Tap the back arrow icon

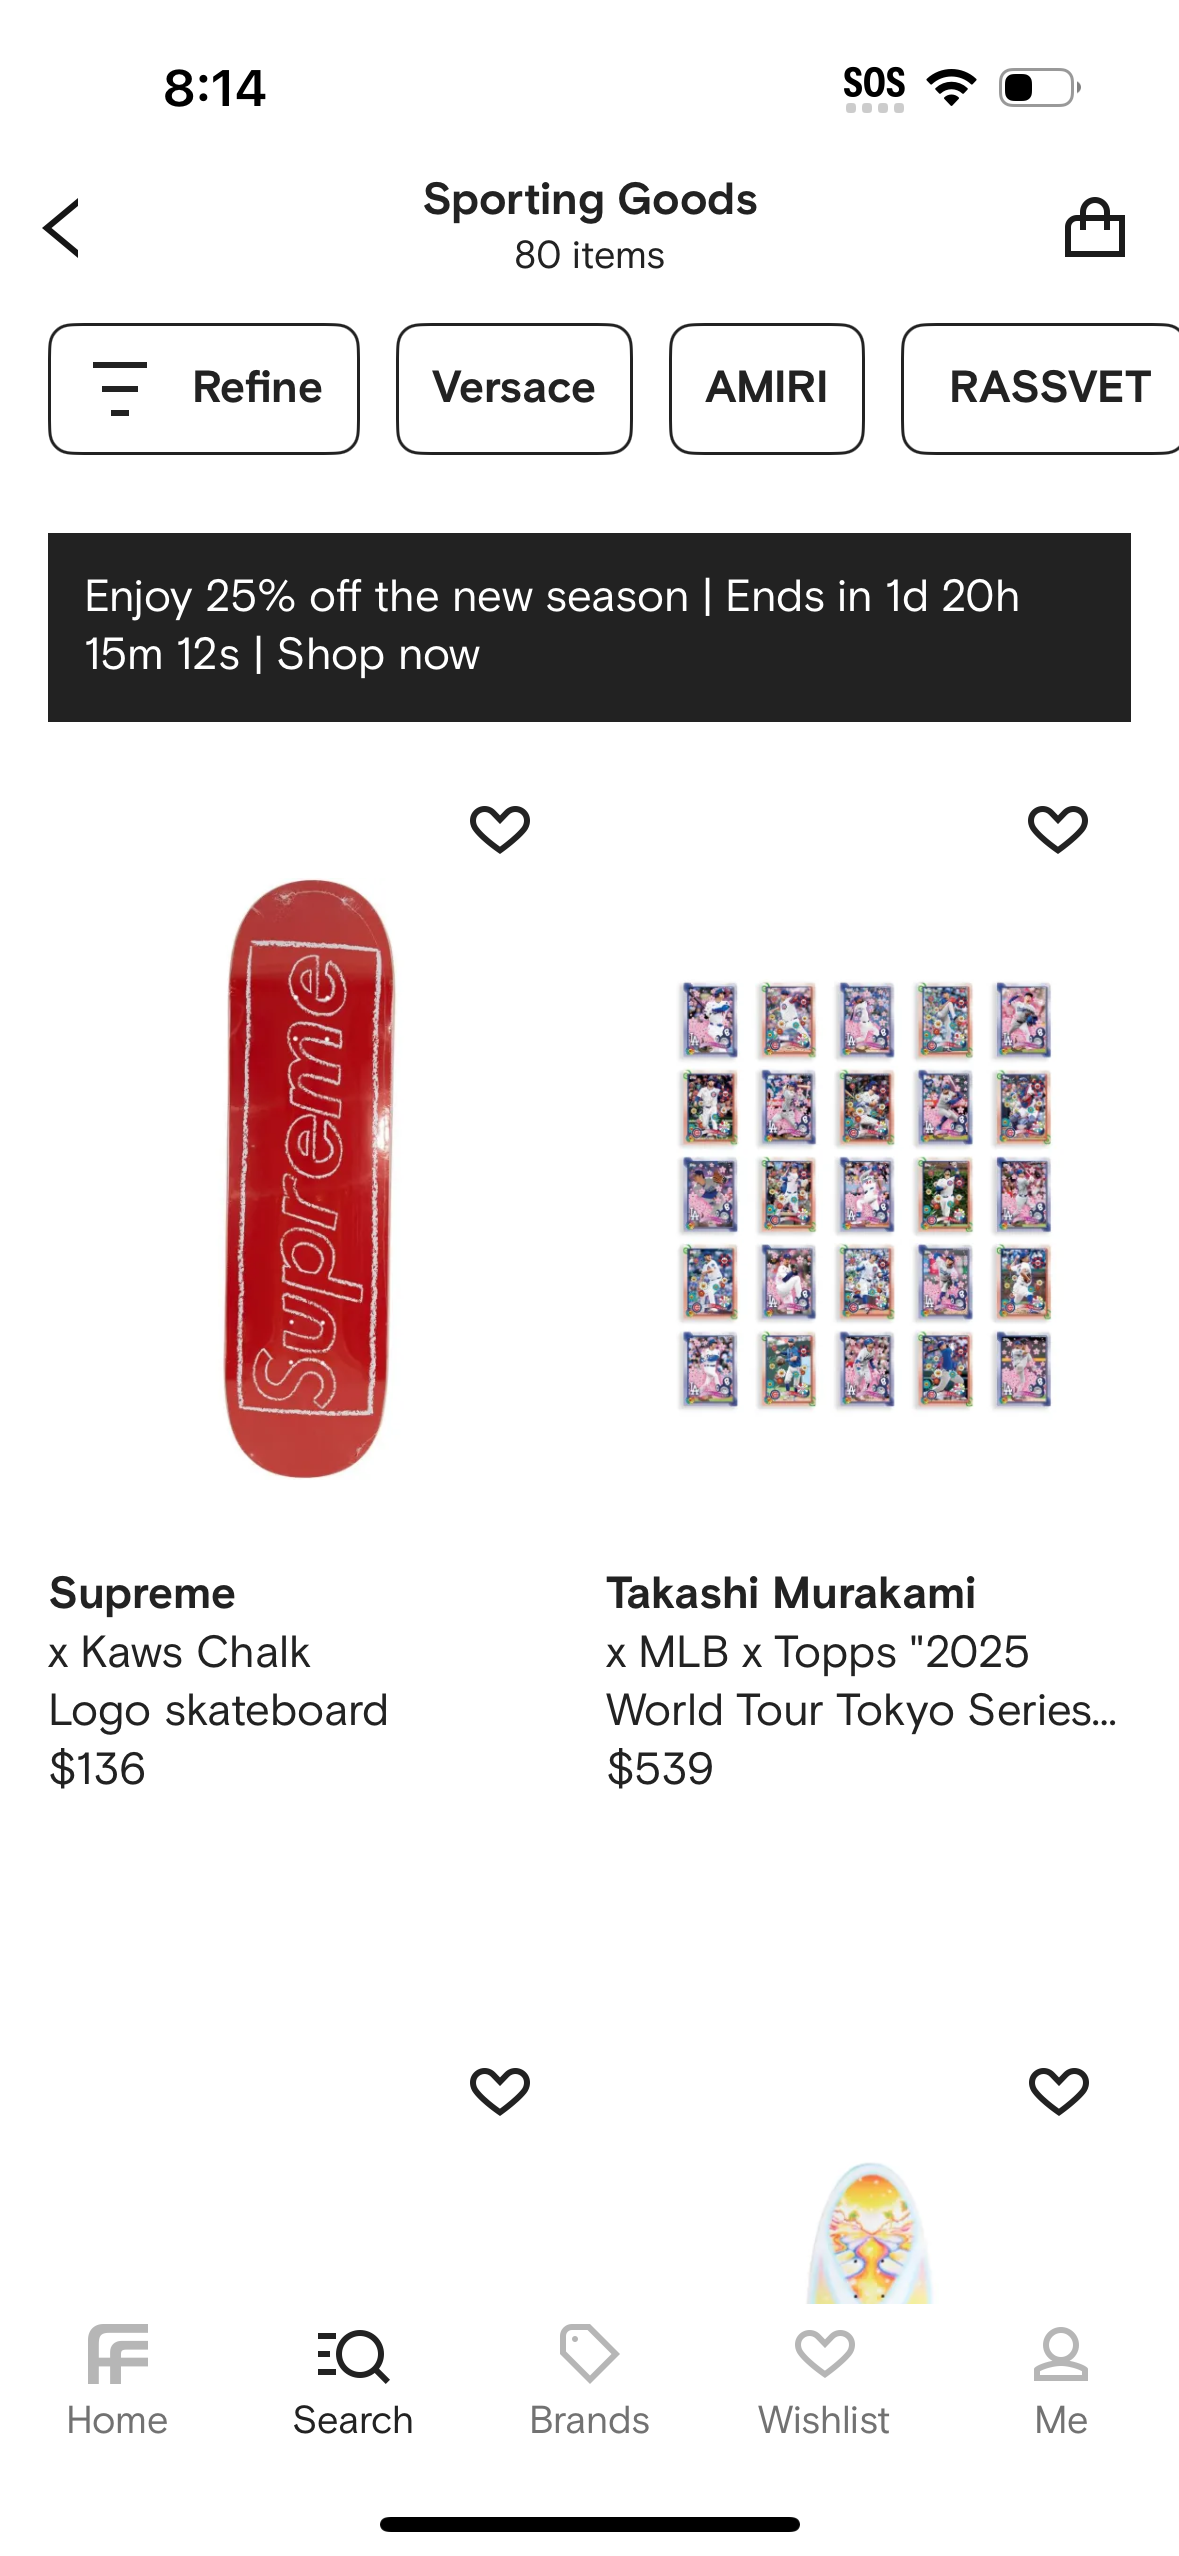pyautogui.click(x=62, y=228)
